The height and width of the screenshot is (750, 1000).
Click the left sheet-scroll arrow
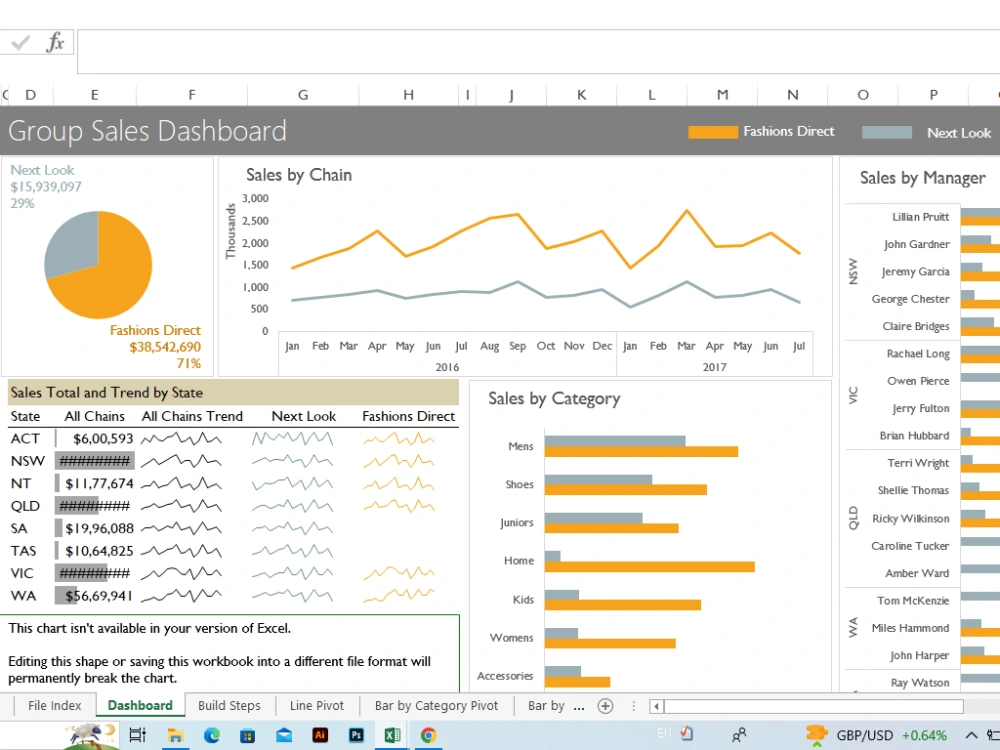656,706
